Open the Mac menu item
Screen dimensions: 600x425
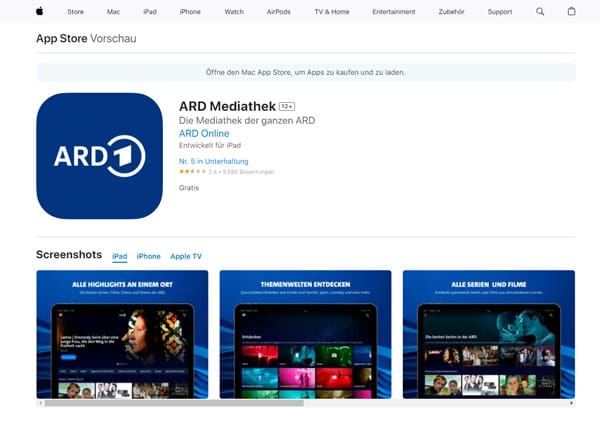point(113,12)
